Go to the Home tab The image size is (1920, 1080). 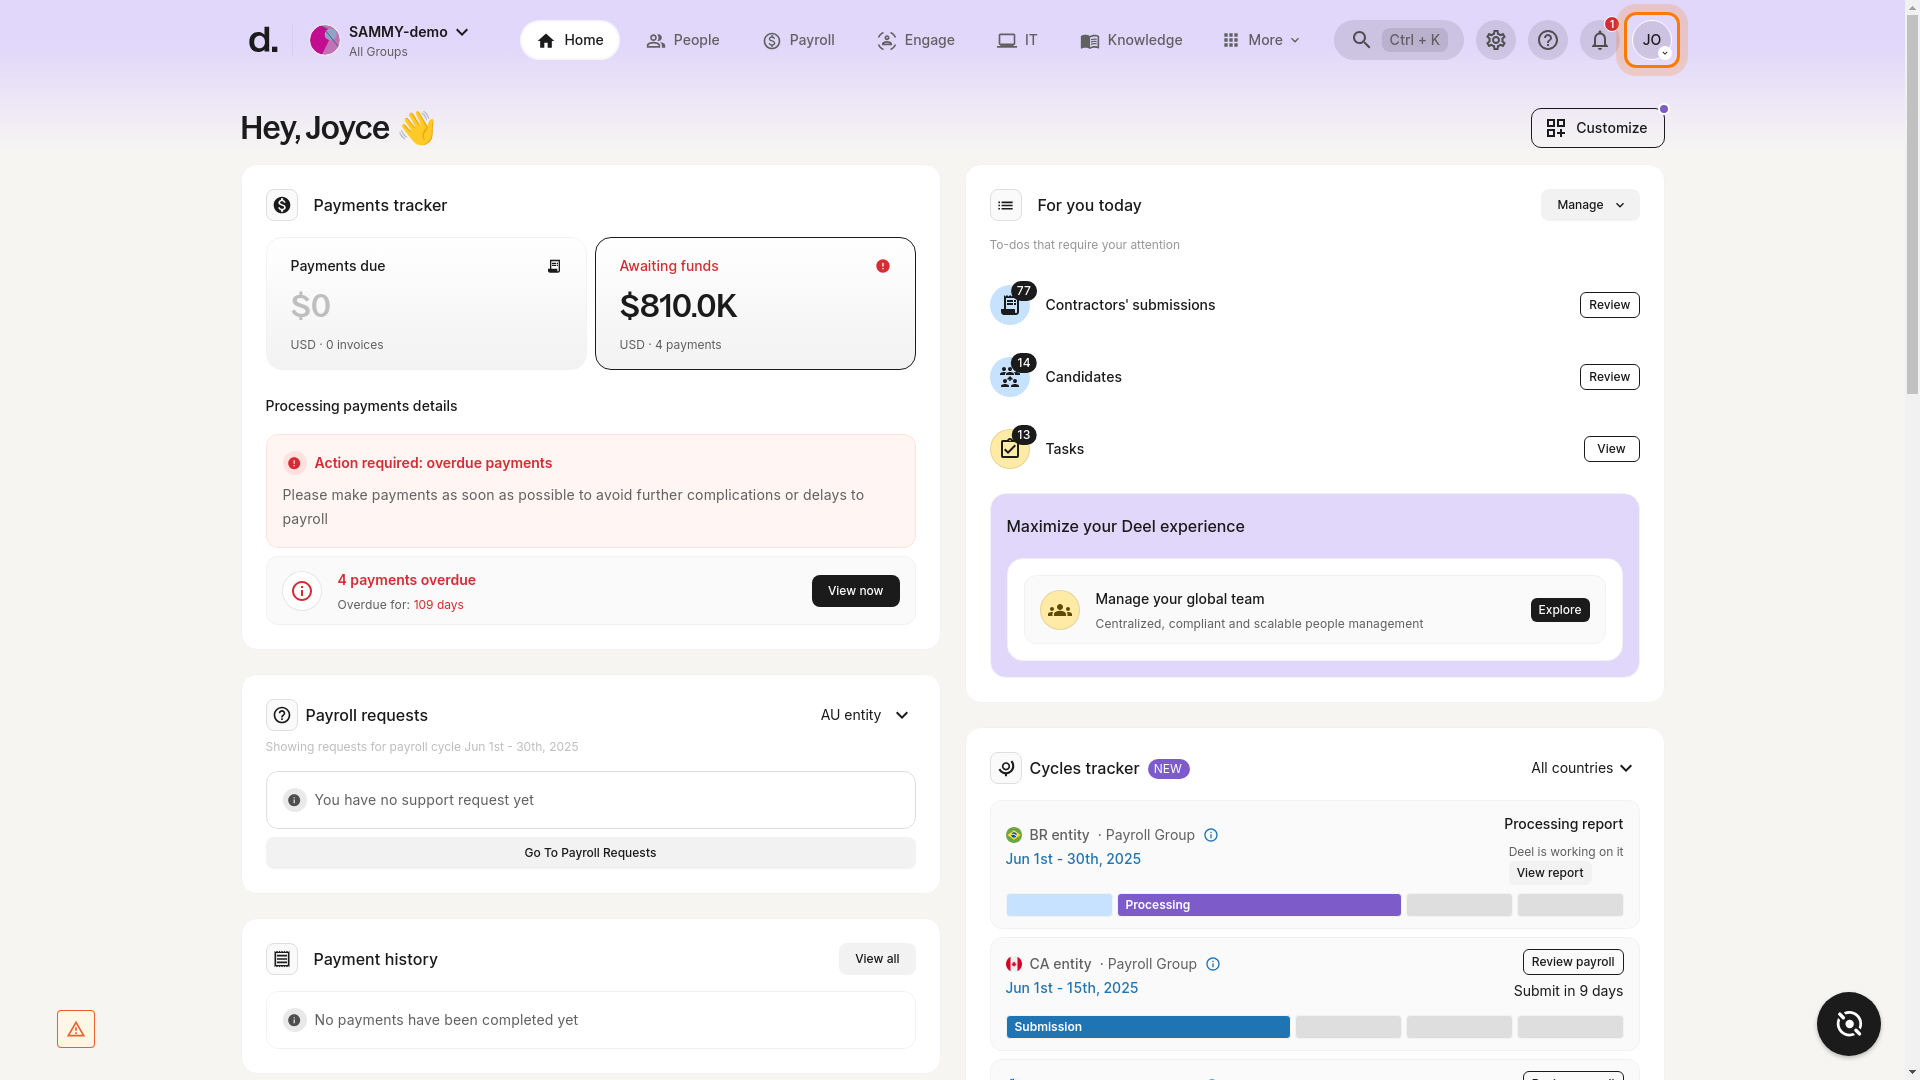tap(570, 40)
